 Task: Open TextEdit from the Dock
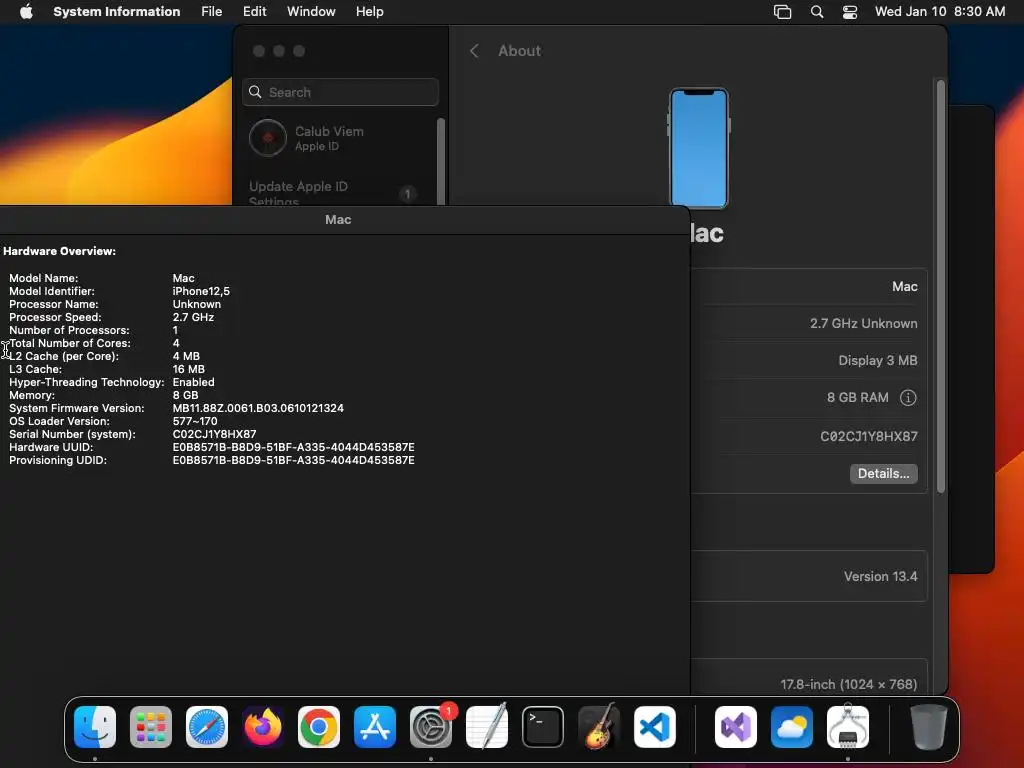click(x=487, y=727)
